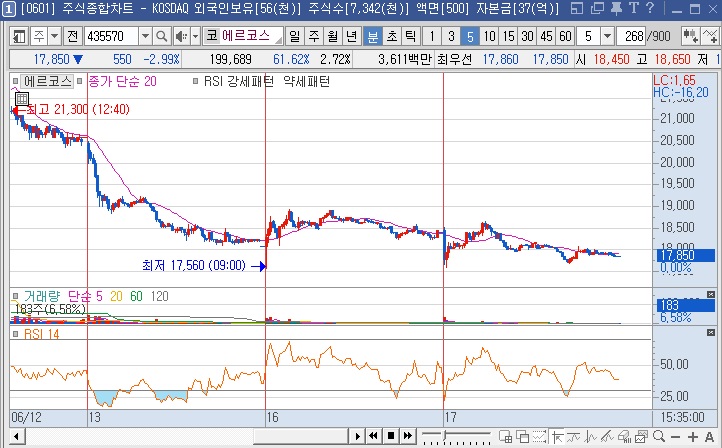Click the chart-with-grid window icon
The image size is (722, 448).
coord(506,436)
